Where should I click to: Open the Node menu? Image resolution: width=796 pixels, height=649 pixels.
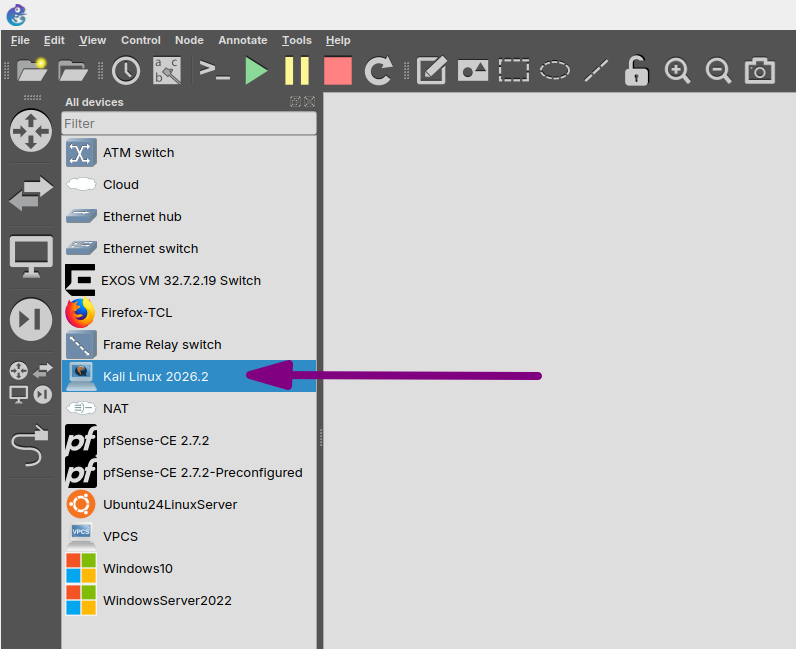(x=189, y=40)
